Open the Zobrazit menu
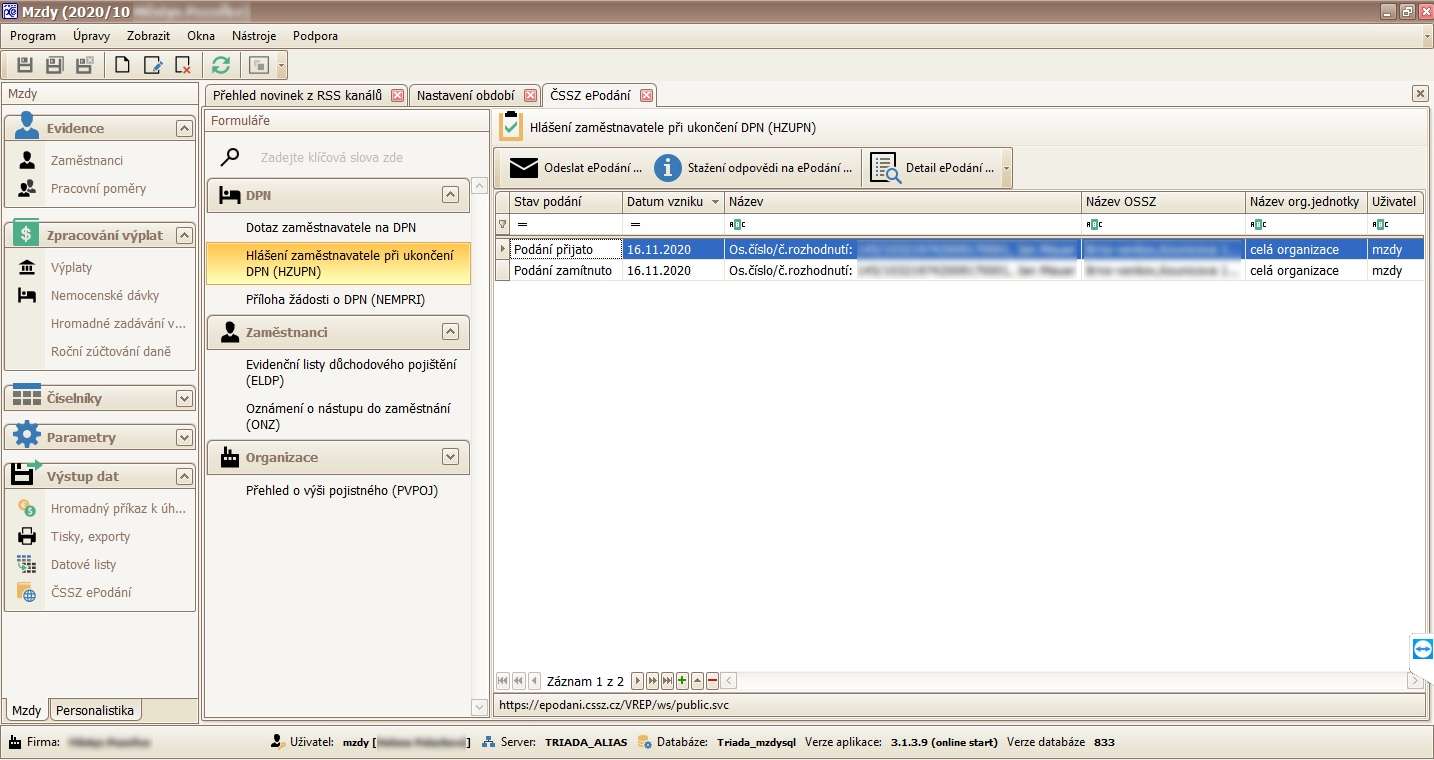Image resolution: width=1434 pixels, height=760 pixels. [148, 36]
